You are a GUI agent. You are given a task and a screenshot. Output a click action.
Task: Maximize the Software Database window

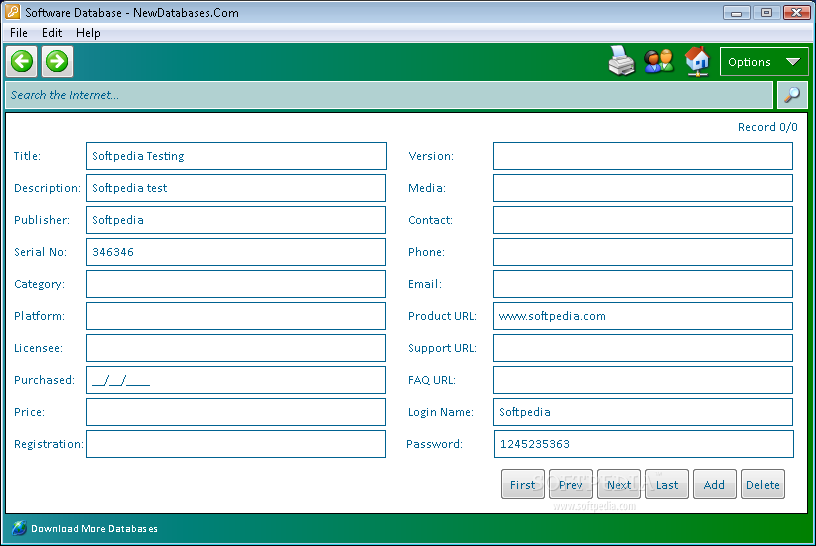[766, 12]
